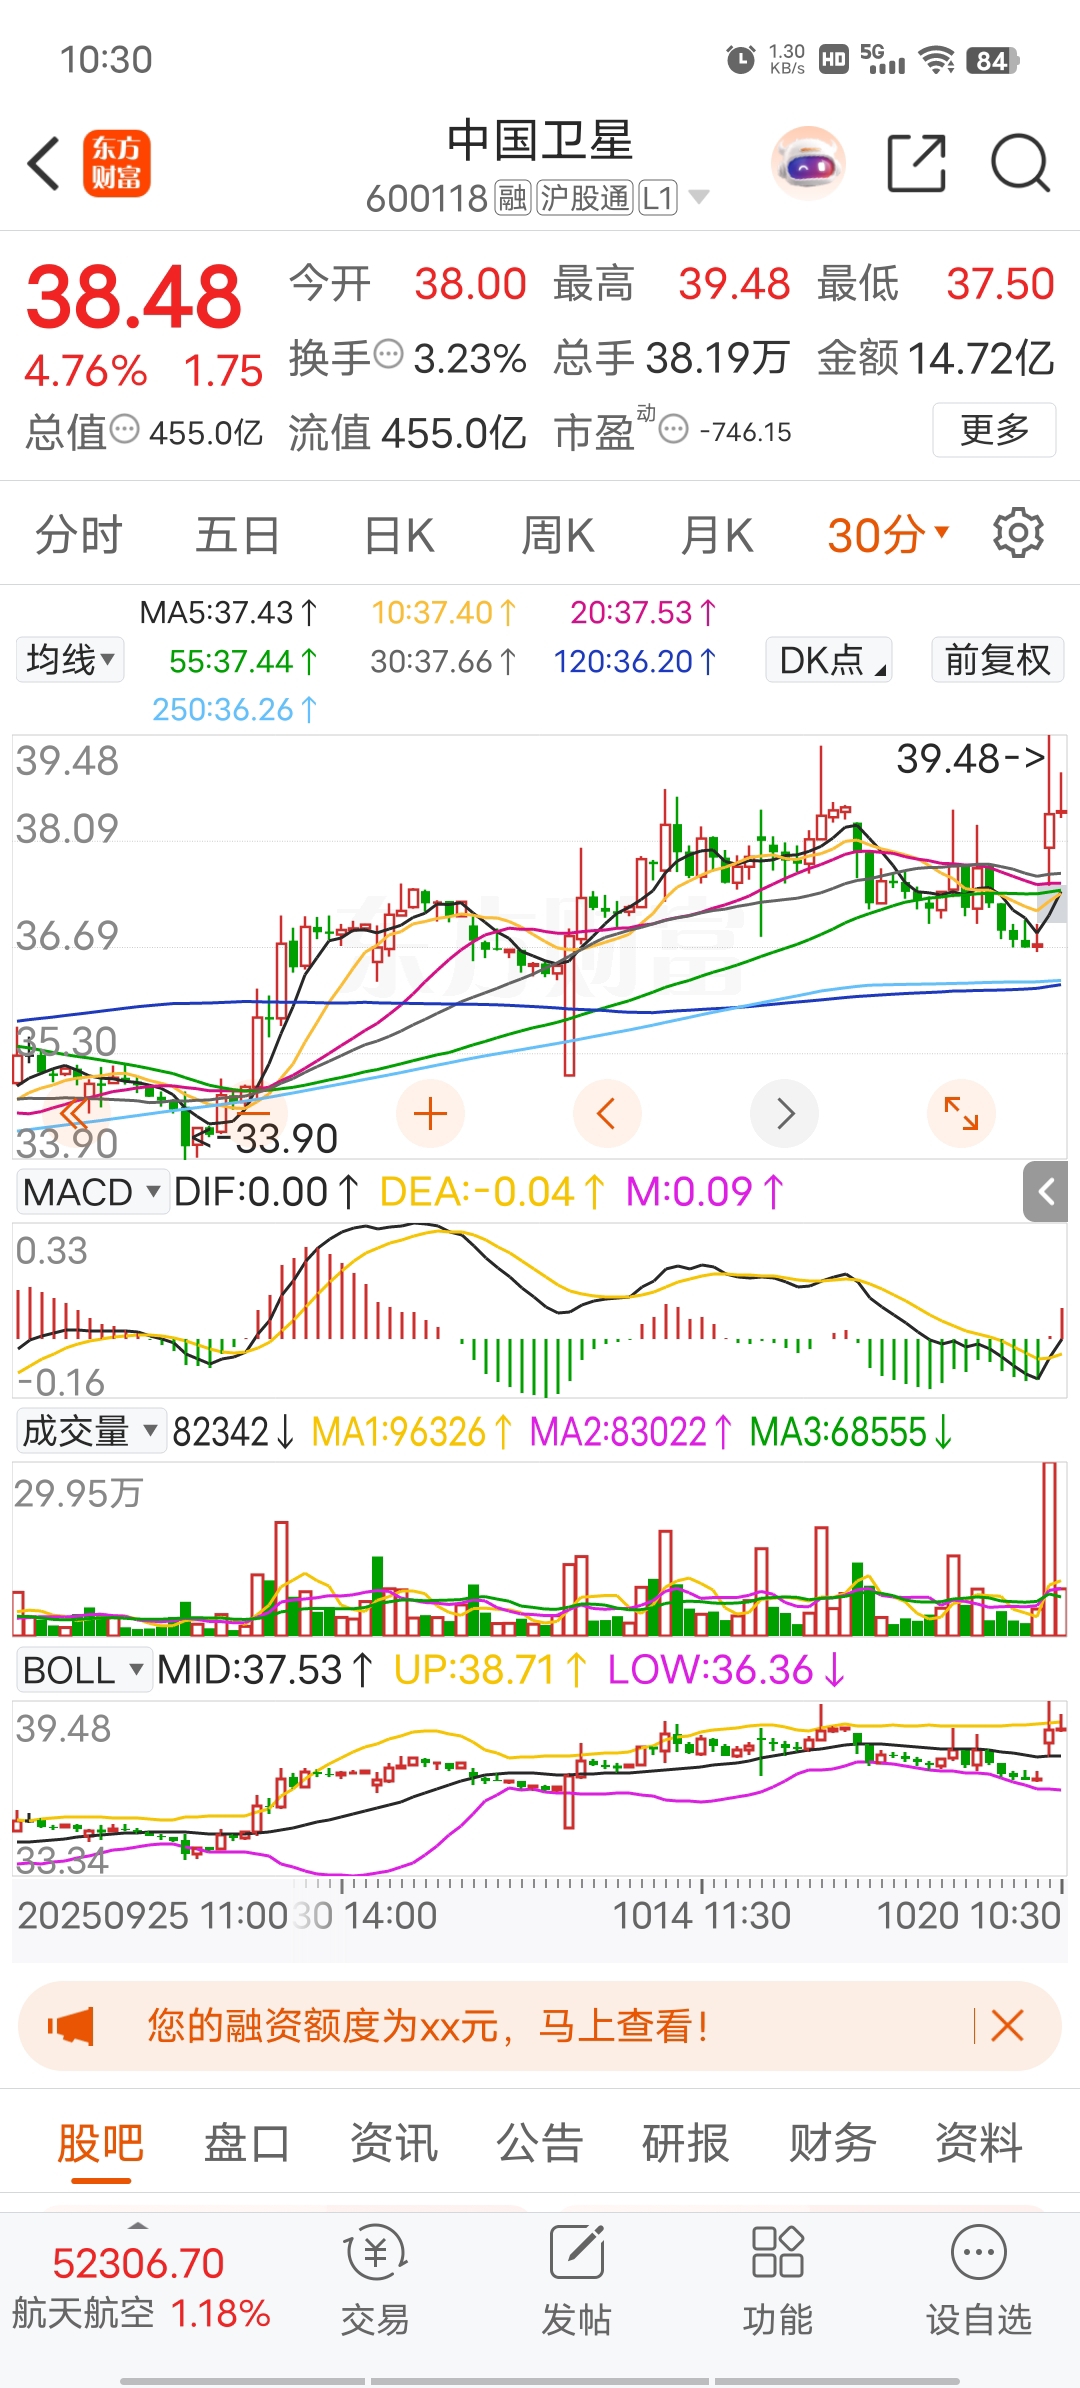1080x2388 pixels.
Task: Tap the MACD histogram panel
Action: tap(540, 1311)
